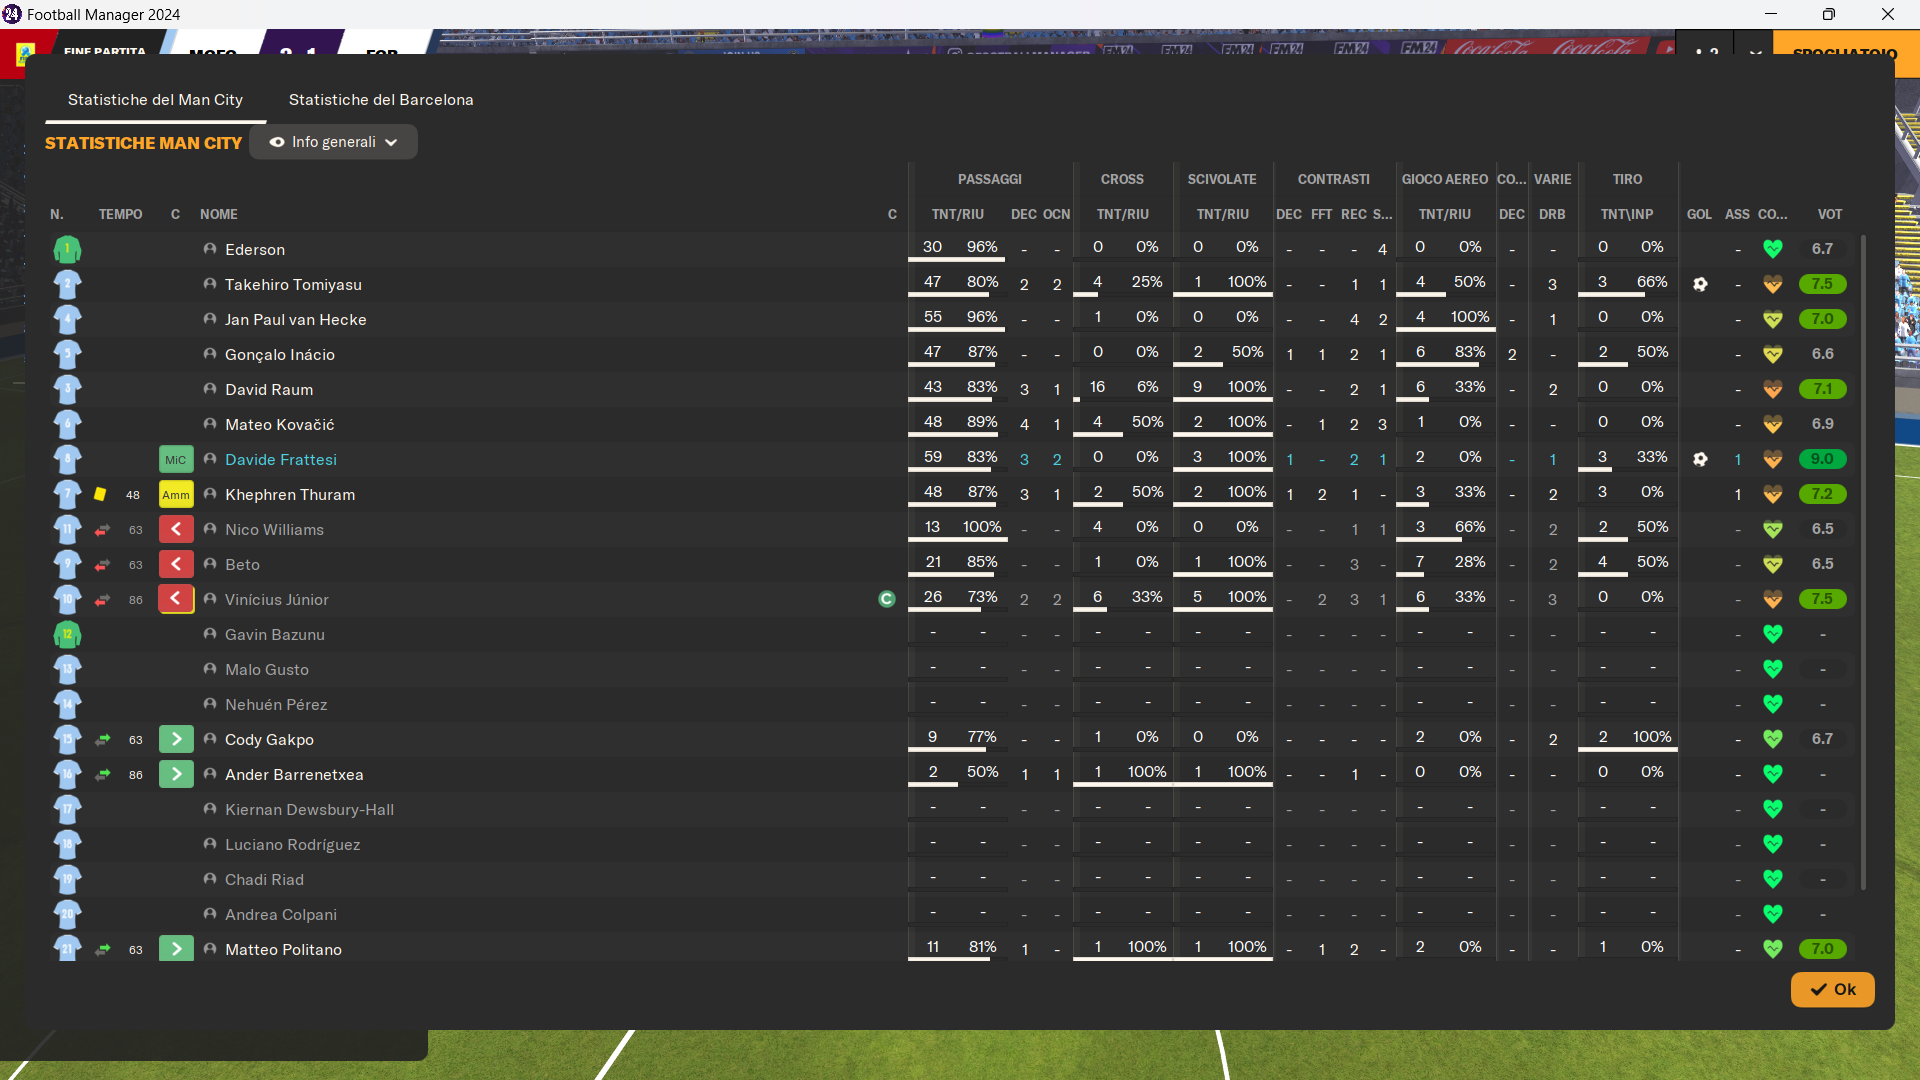Click the condition heart icon for Gonçalo Inácio

pos(1773,354)
